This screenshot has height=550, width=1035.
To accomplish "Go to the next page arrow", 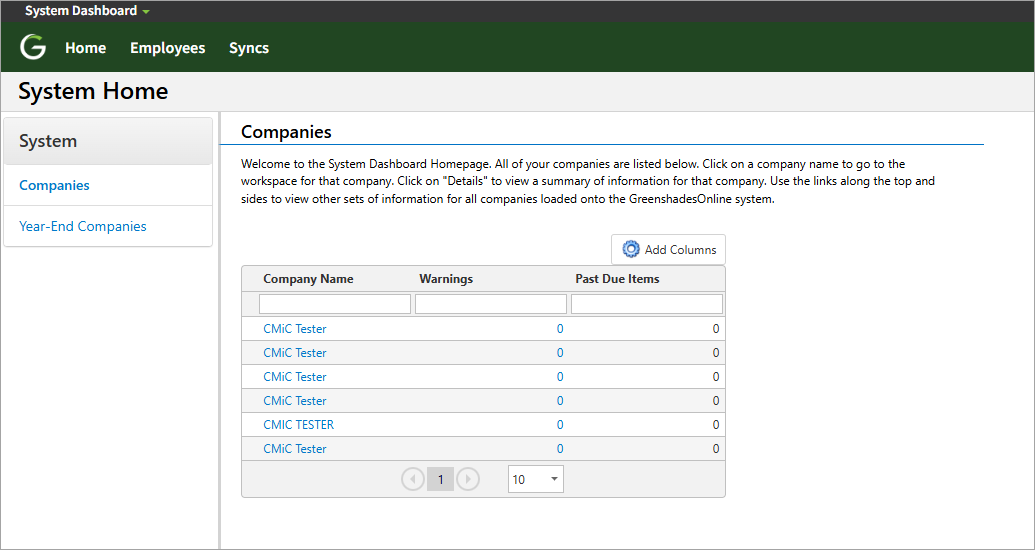I will 468,479.
